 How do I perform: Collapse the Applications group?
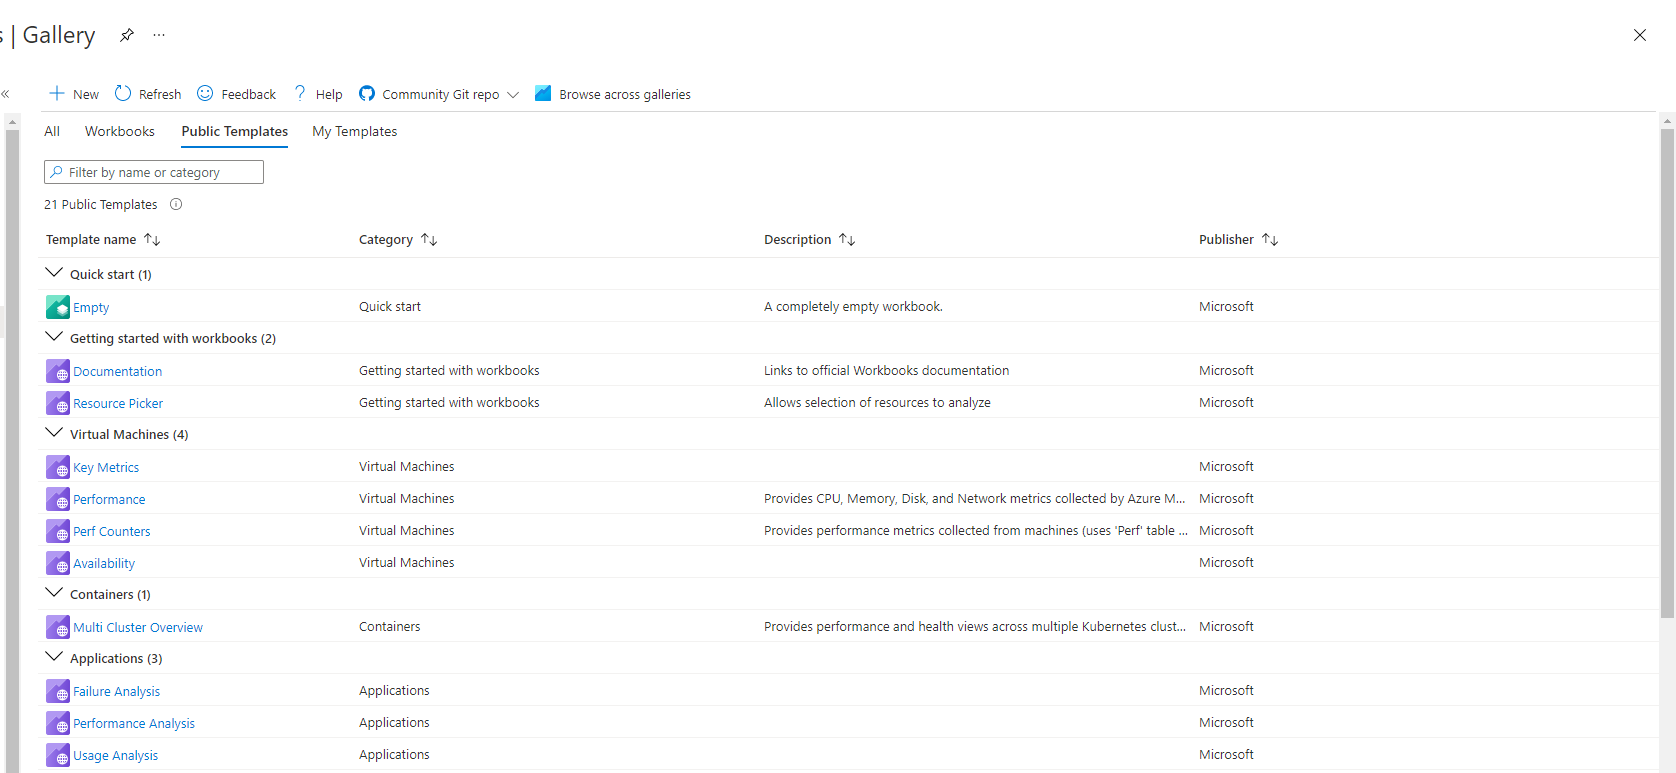click(54, 657)
